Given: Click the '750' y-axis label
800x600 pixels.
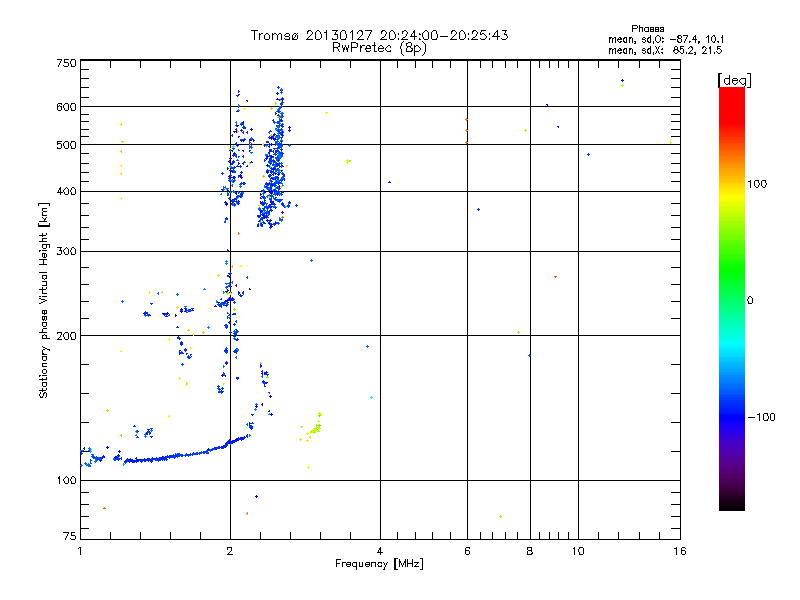Looking at the screenshot, I should click(x=66, y=63).
